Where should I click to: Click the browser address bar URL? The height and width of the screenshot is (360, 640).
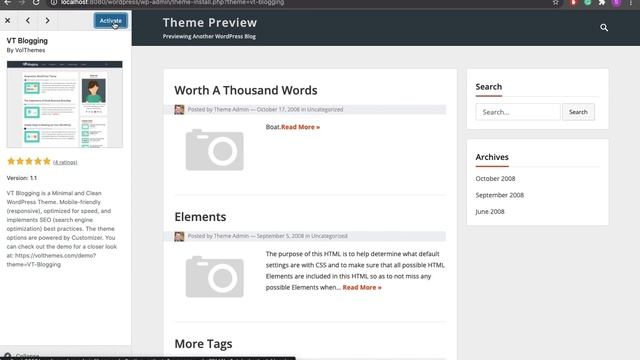(172, 2)
